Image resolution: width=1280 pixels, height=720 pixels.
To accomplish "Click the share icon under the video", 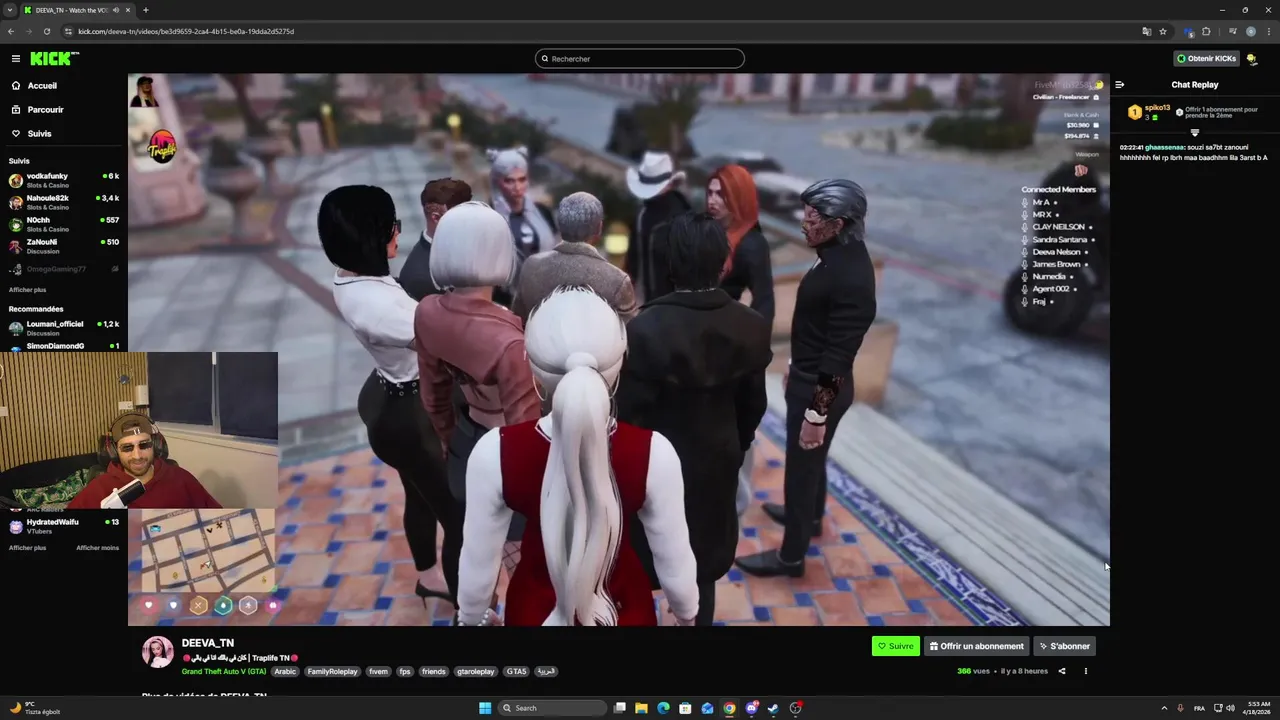I will (1062, 671).
